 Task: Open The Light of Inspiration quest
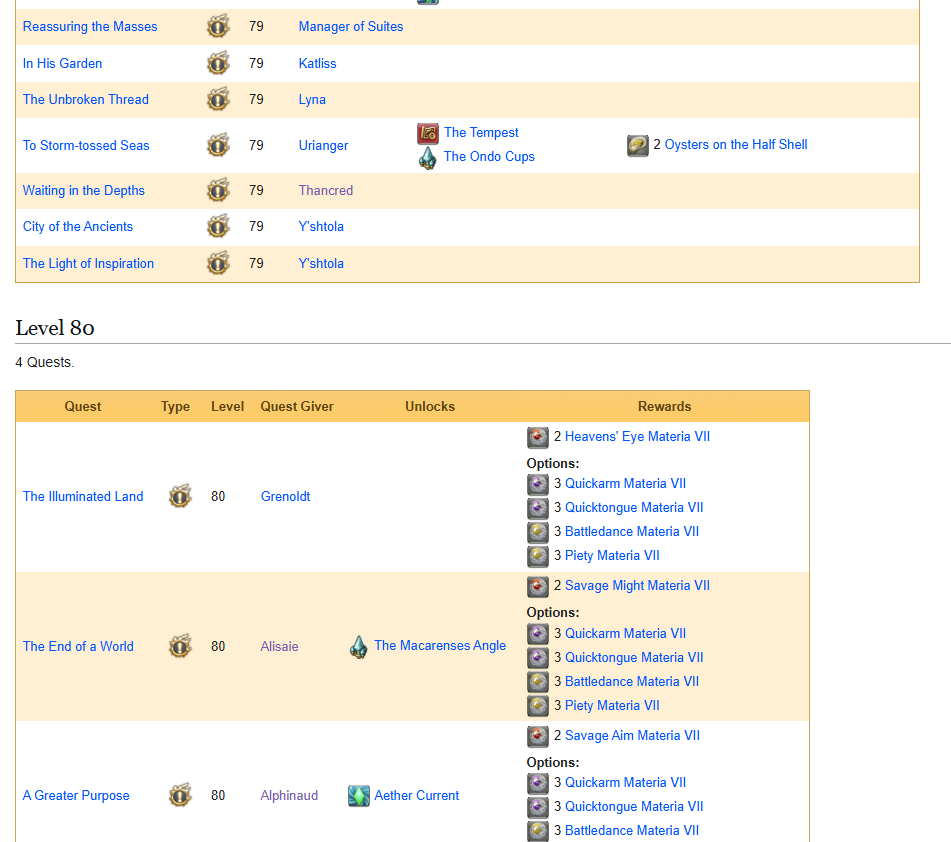(89, 263)
